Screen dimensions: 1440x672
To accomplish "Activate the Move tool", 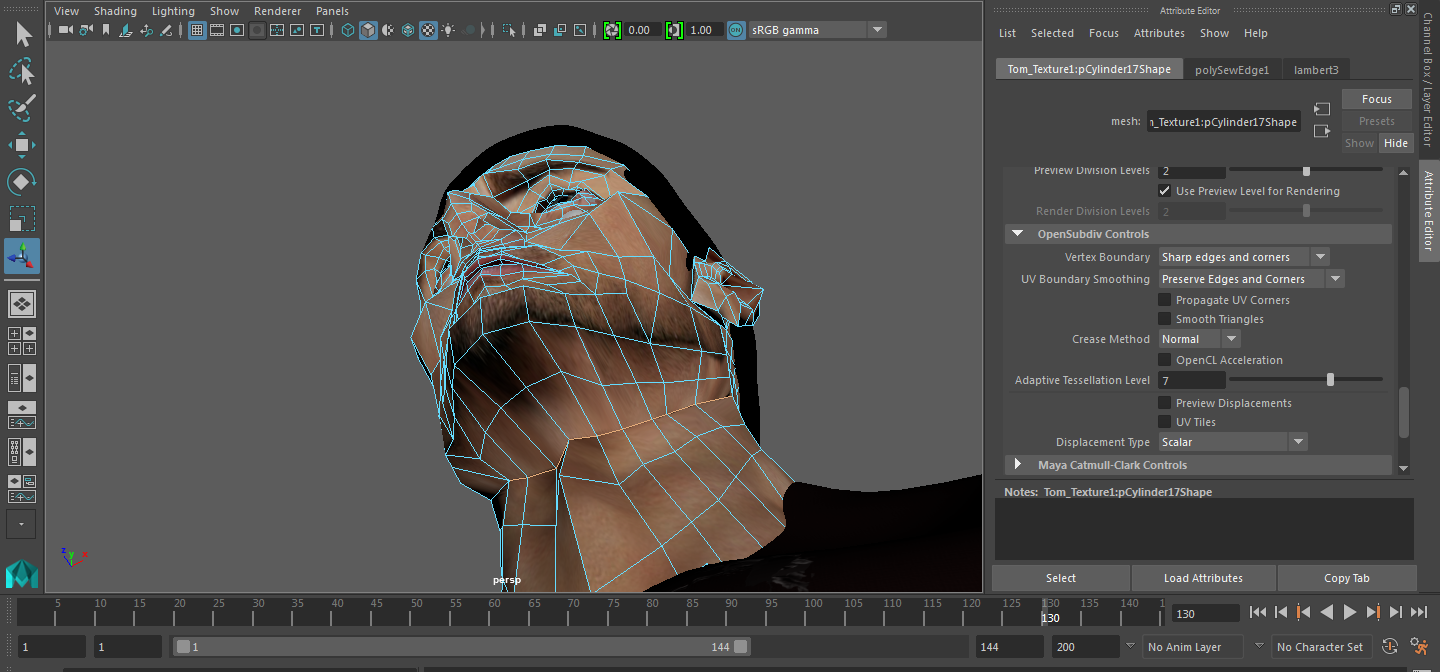I will pos(22,145).
